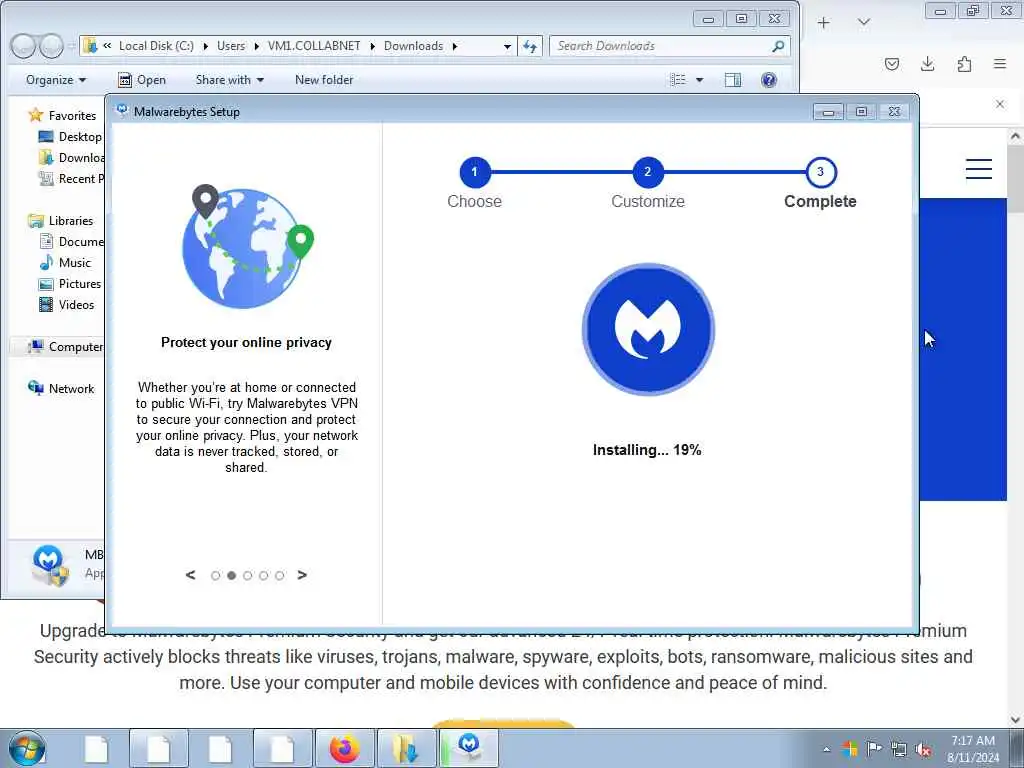Open Windows Start menu
This screenshot has height=768, width=1024.
pyautogui.click(x=27, y=748)
